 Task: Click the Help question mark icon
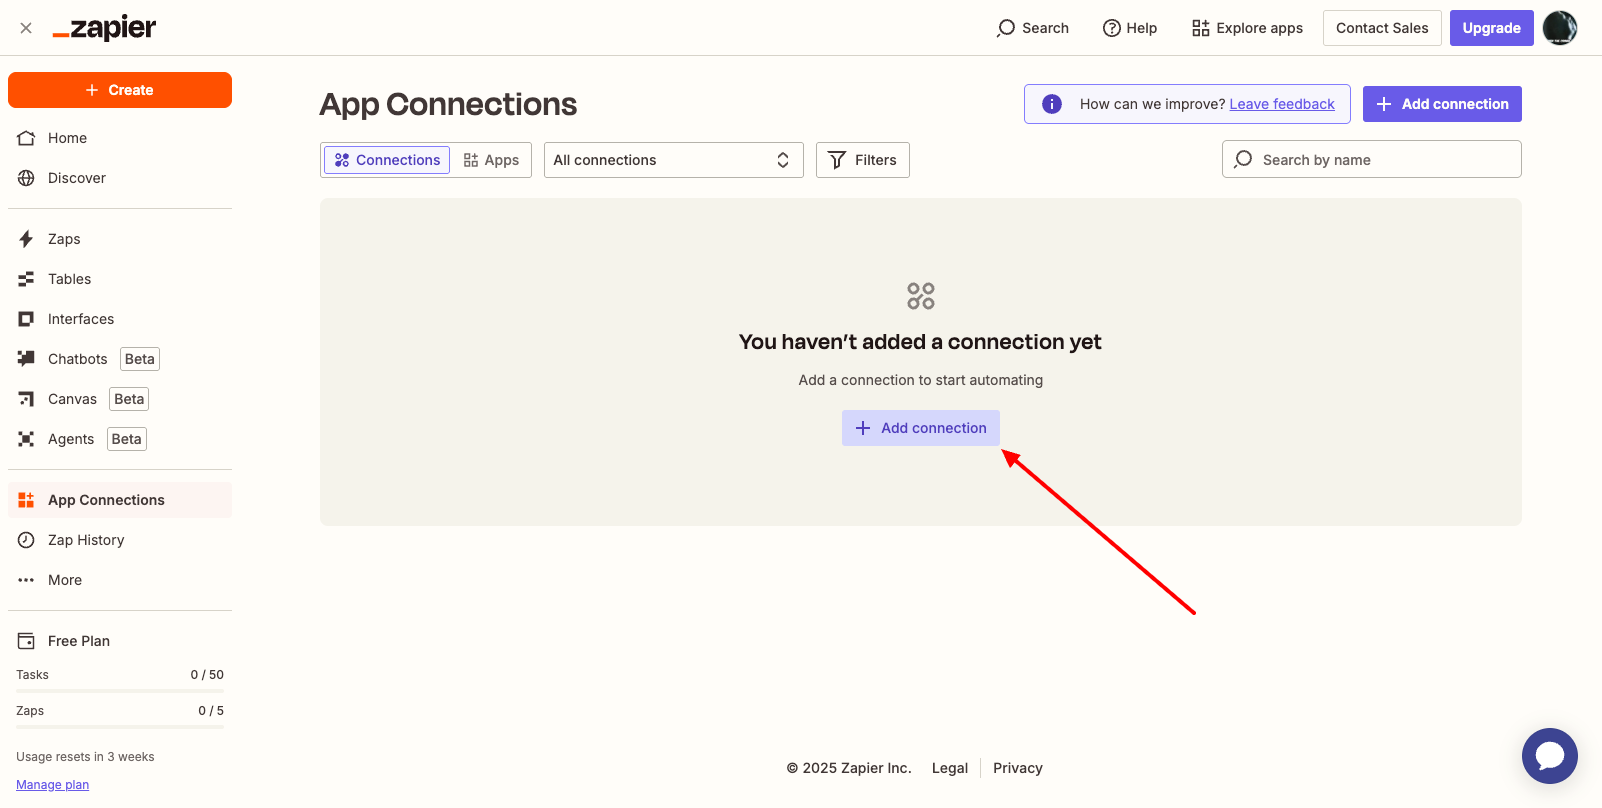[x=1111, y=28]
